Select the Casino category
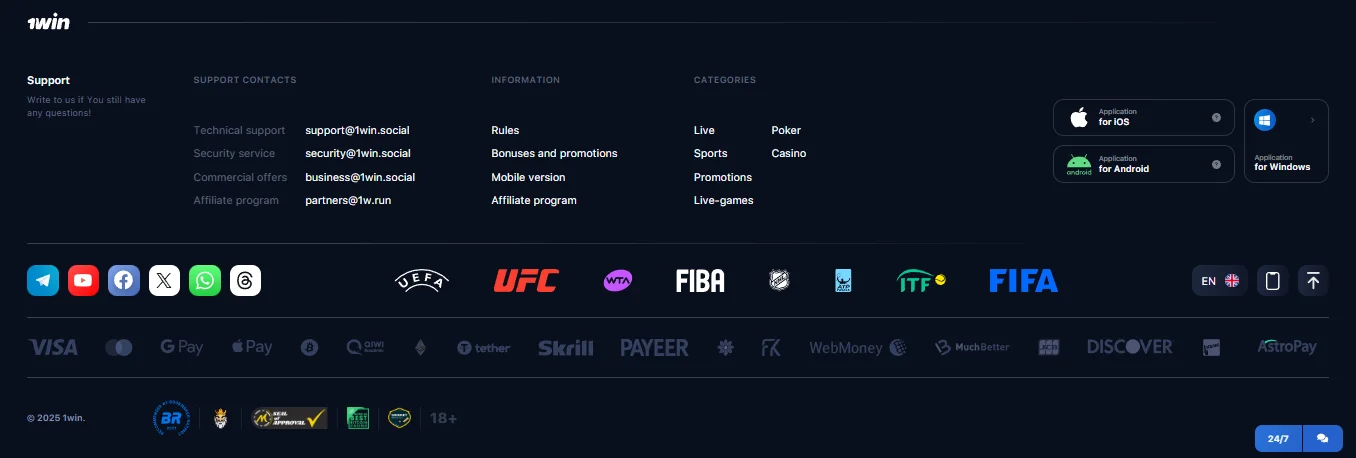The height and width of the screenshot is (458, 1356). pyautogui.click(x=788, y=154)
